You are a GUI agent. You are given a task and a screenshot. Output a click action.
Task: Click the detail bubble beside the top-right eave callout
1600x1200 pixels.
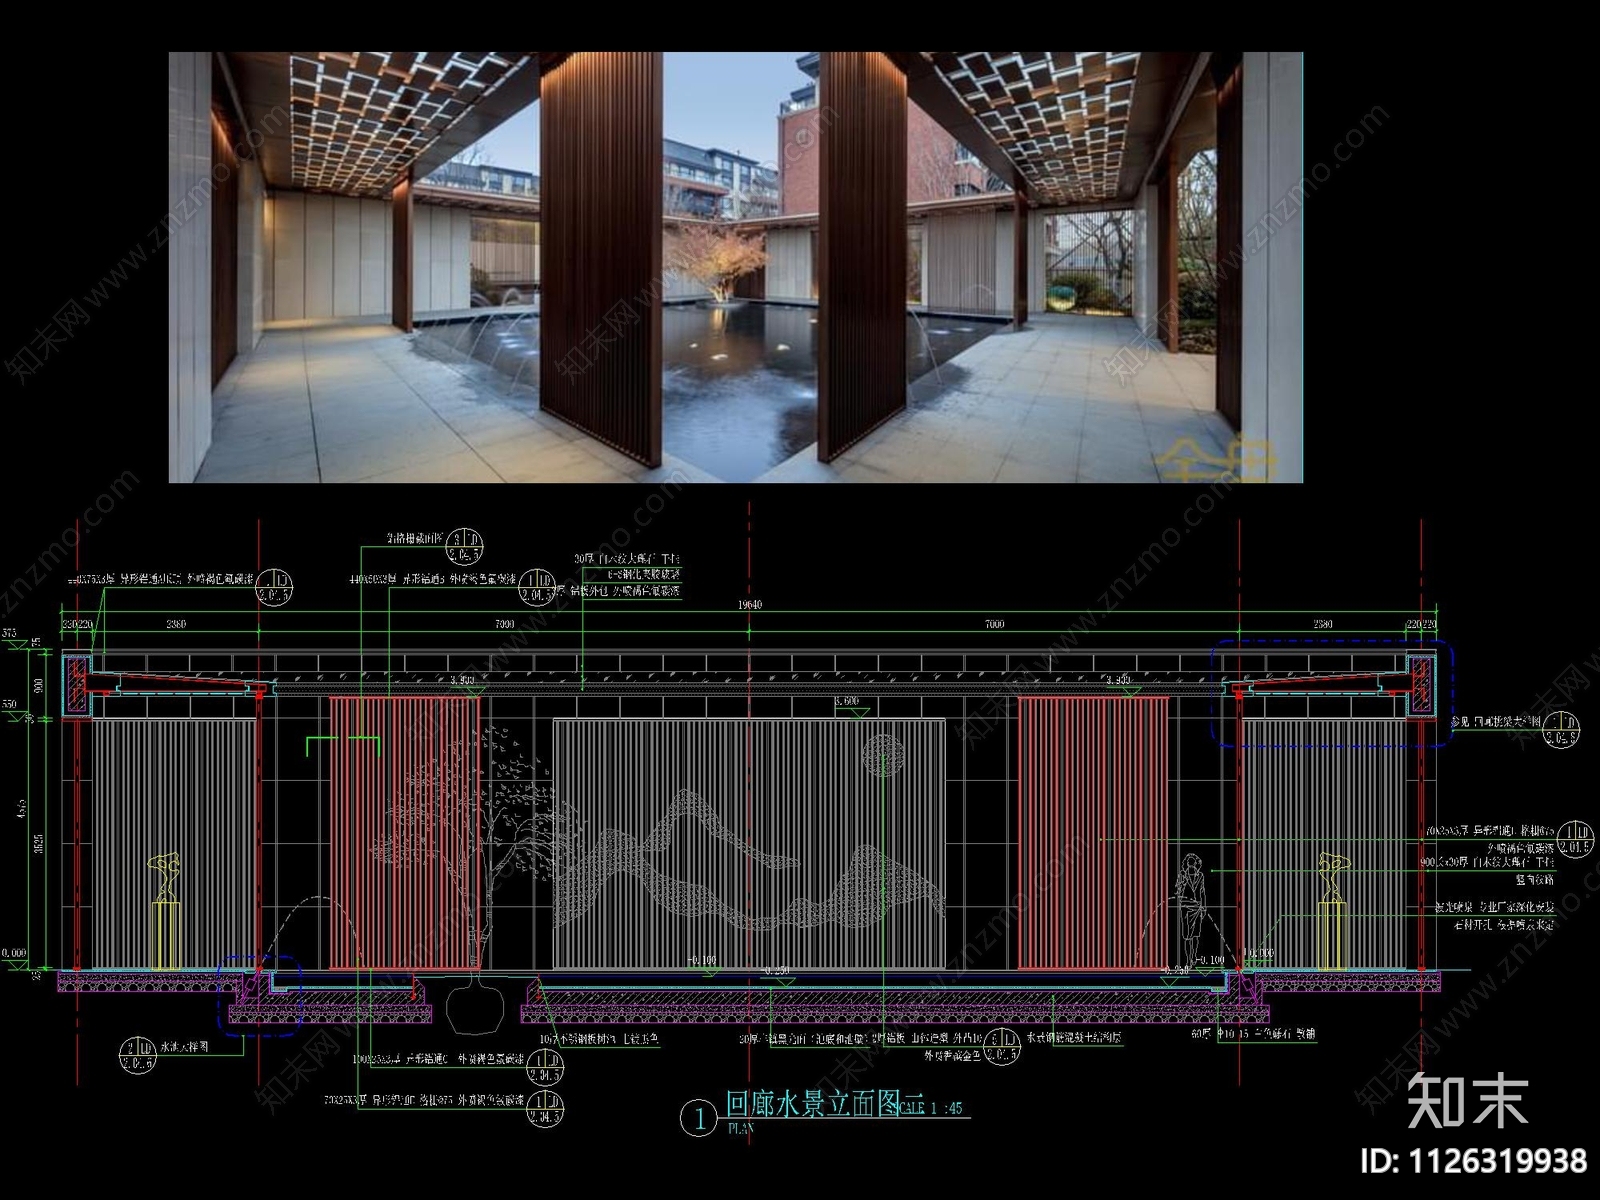click(x=1561, y=729)
